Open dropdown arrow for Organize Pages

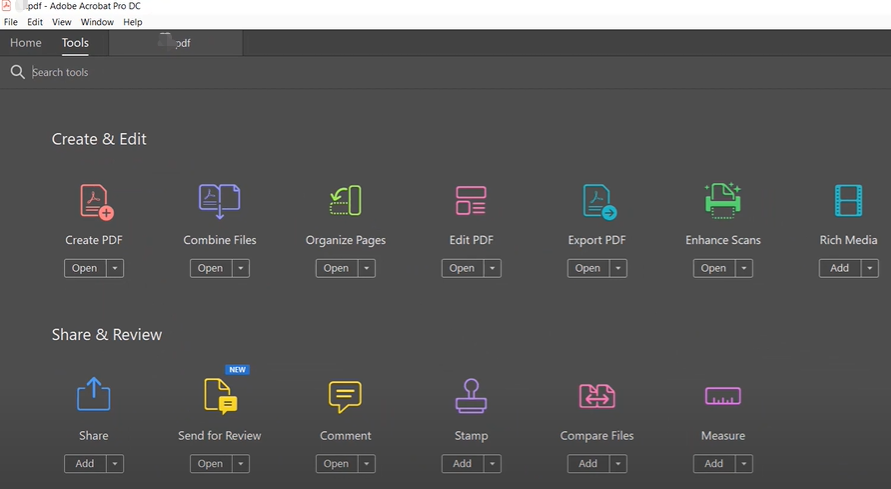pos(367,268)
